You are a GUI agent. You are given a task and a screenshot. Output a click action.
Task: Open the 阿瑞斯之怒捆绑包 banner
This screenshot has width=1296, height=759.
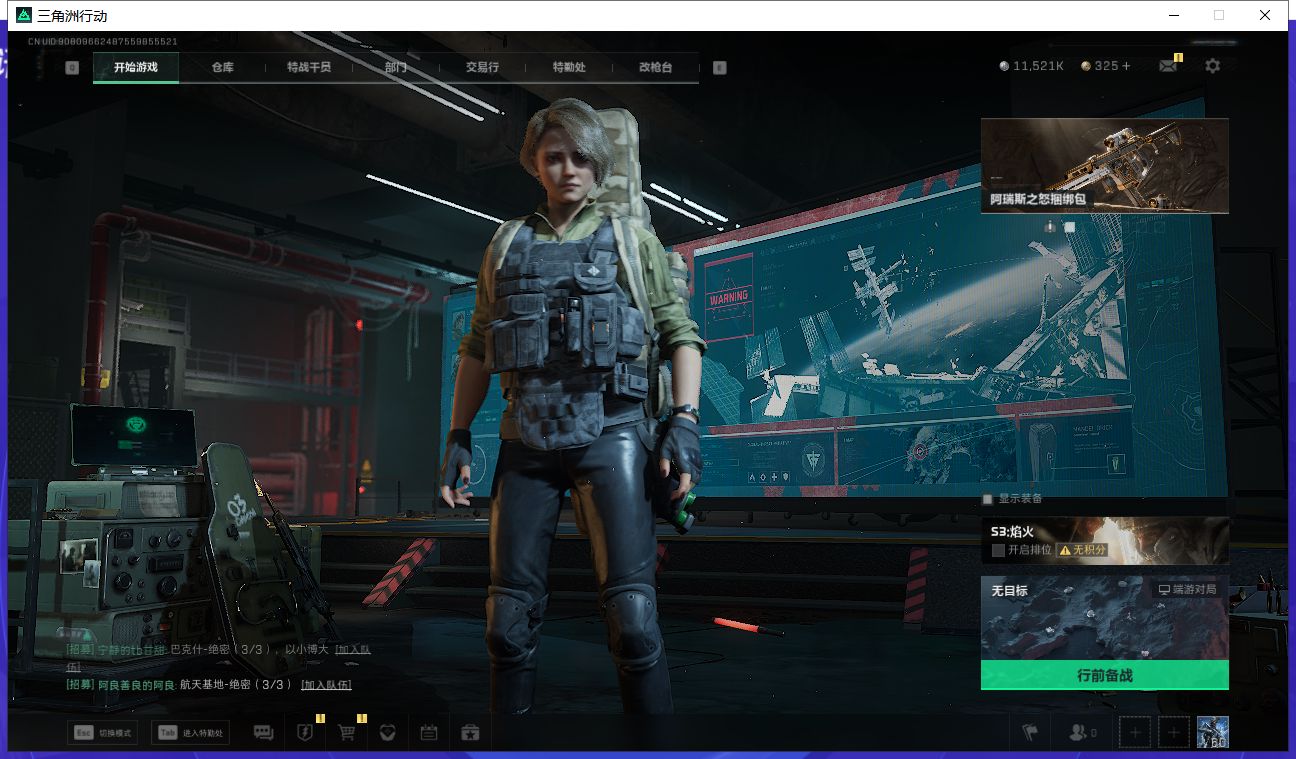point(1104,165)
